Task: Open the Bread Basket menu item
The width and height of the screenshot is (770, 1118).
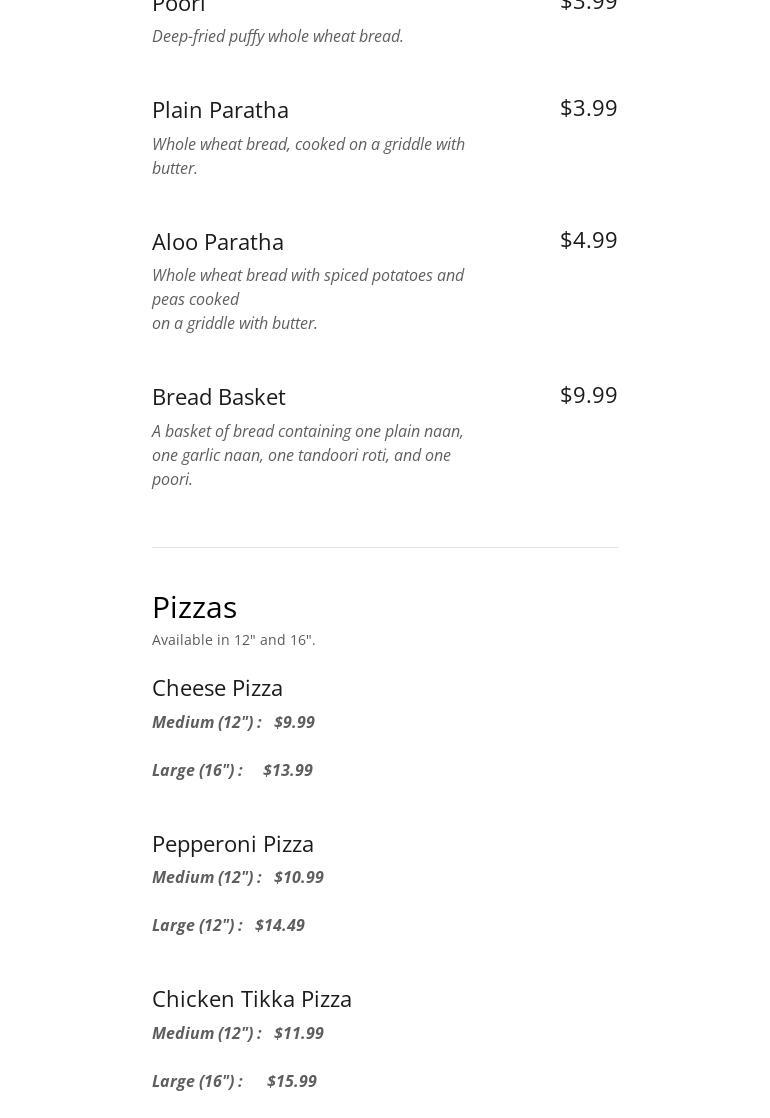Action: 219,396
